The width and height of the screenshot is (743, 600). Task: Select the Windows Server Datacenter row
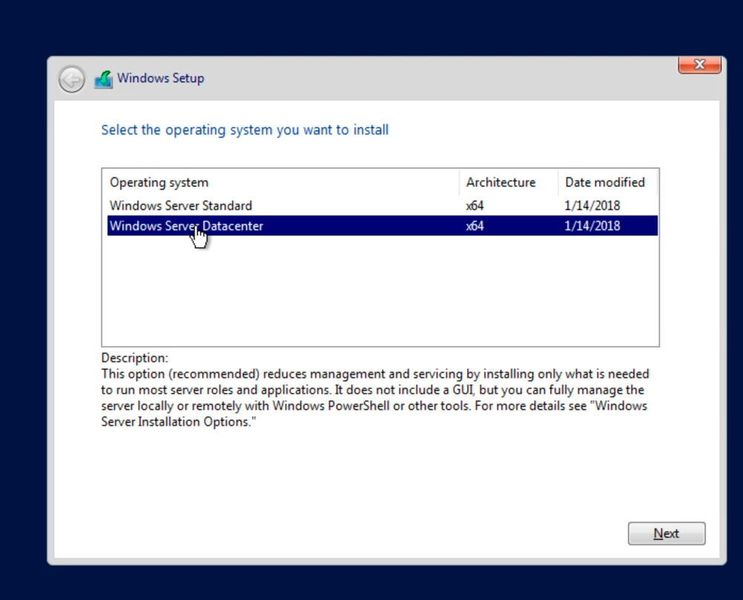point(382,226)
